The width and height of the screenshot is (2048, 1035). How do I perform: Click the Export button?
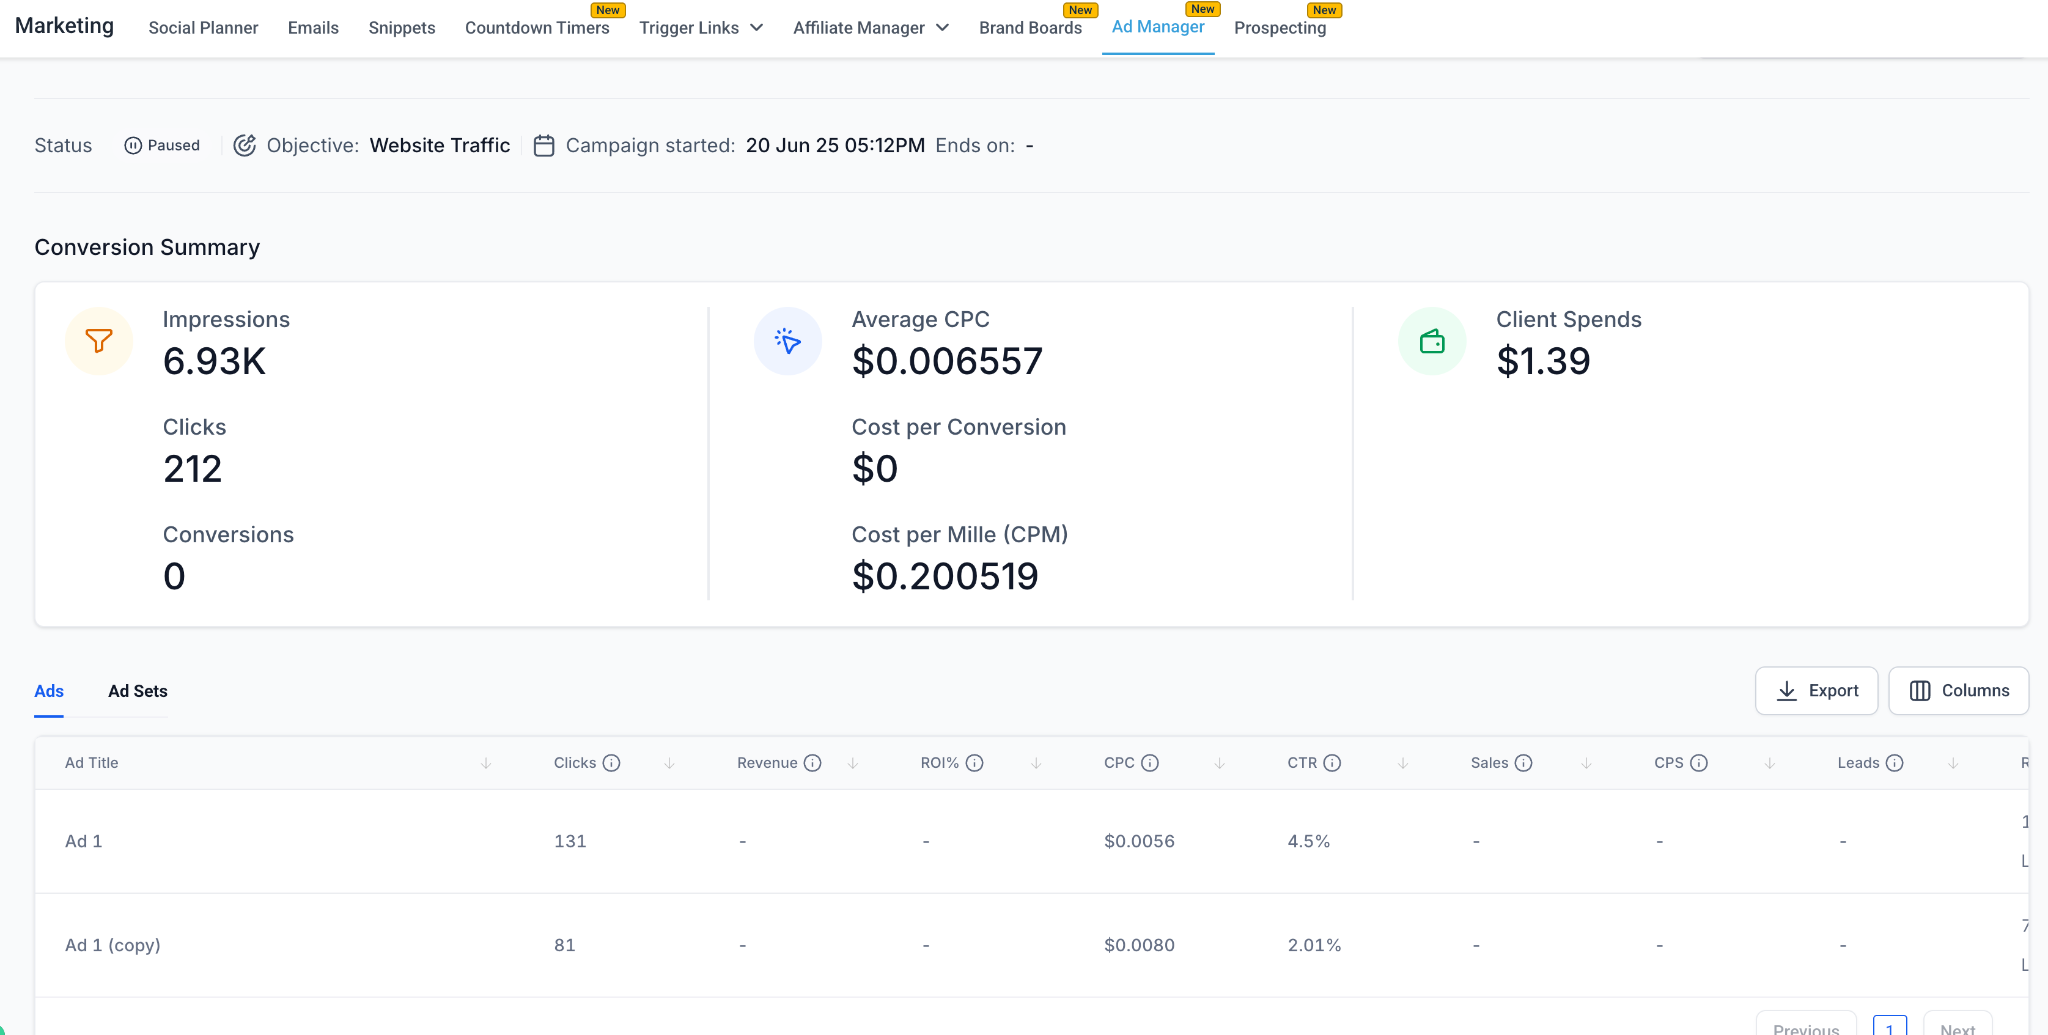(x=1817, y=691)
